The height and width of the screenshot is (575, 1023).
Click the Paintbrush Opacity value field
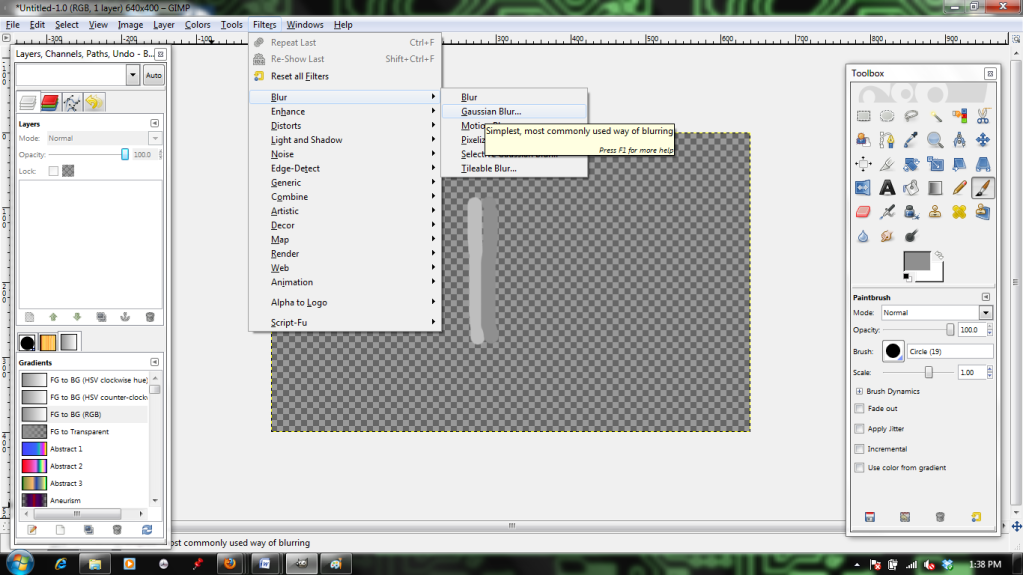[x=971, y=330]
